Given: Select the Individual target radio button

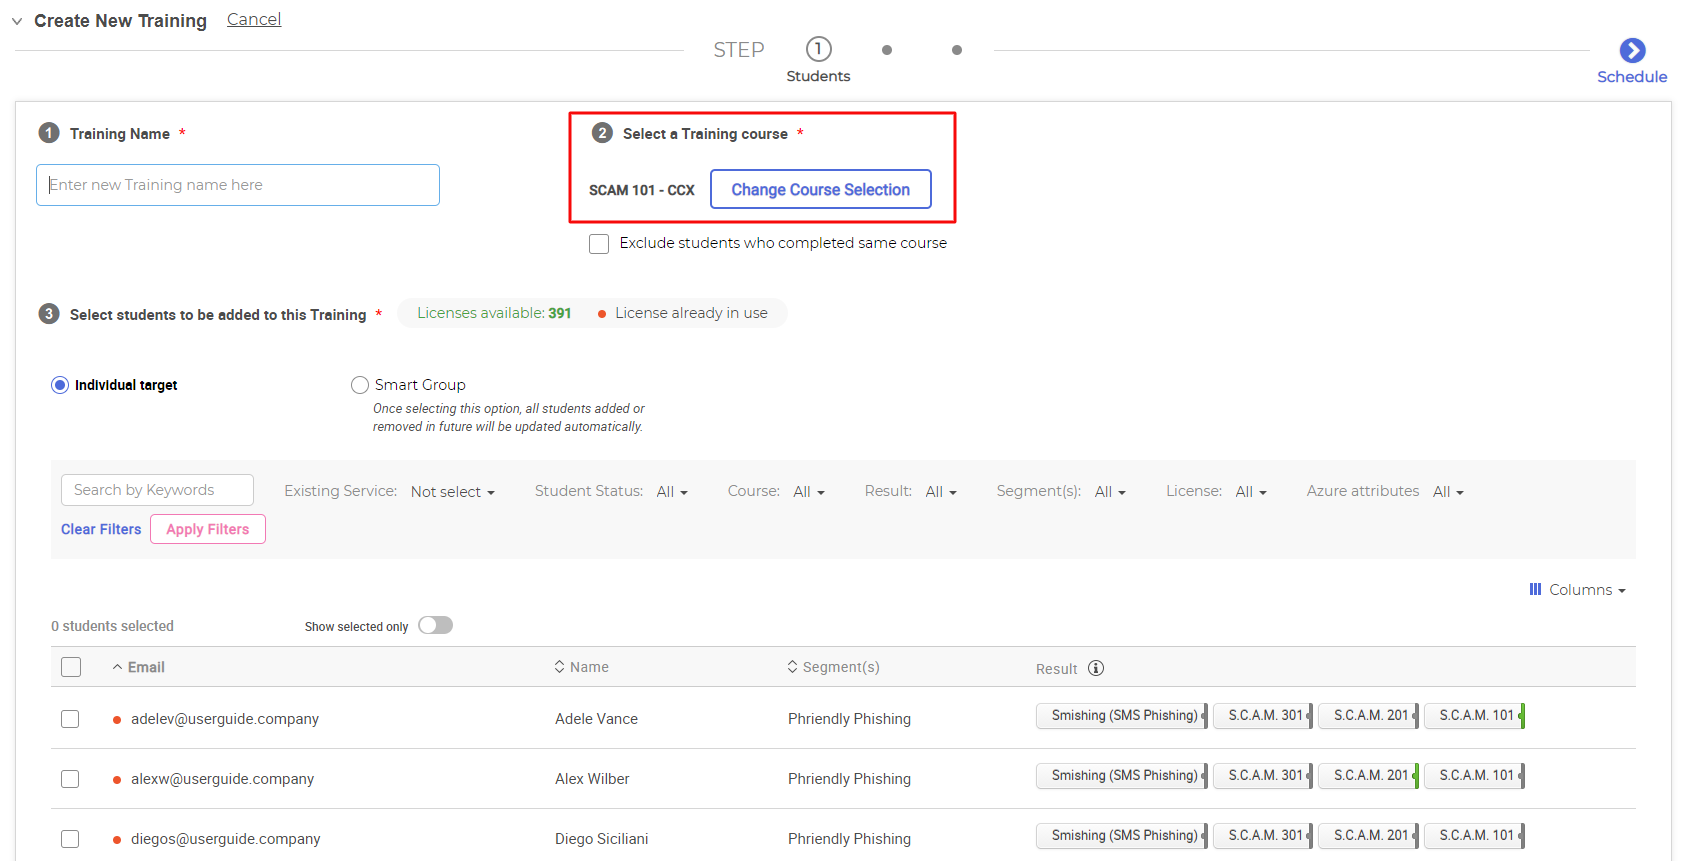Looking at the screenshot, I should point(60,385).
